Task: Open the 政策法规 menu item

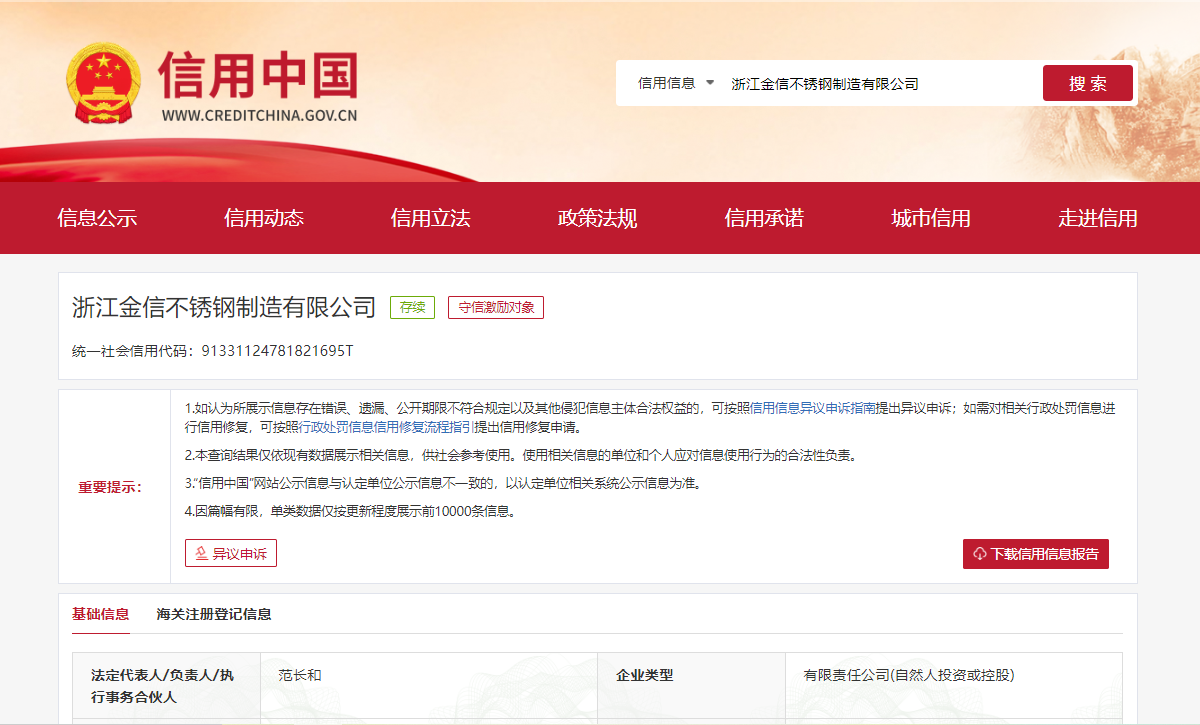Action: (x=597, y=218)
